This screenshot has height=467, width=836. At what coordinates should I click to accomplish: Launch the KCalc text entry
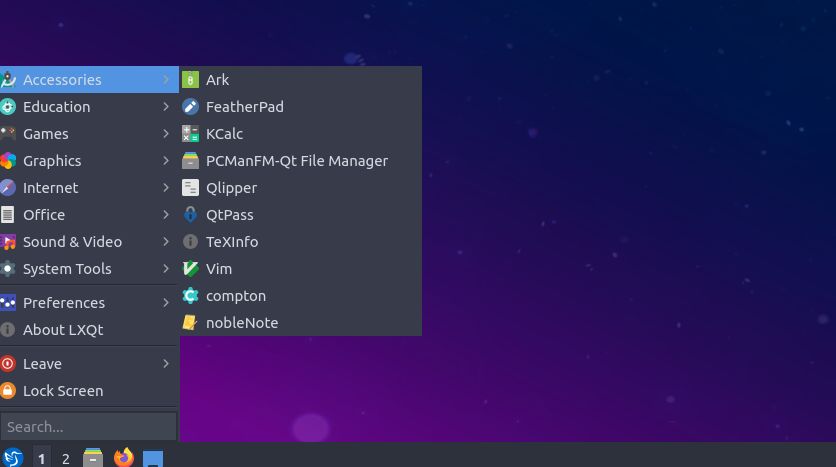pos(224,134)
